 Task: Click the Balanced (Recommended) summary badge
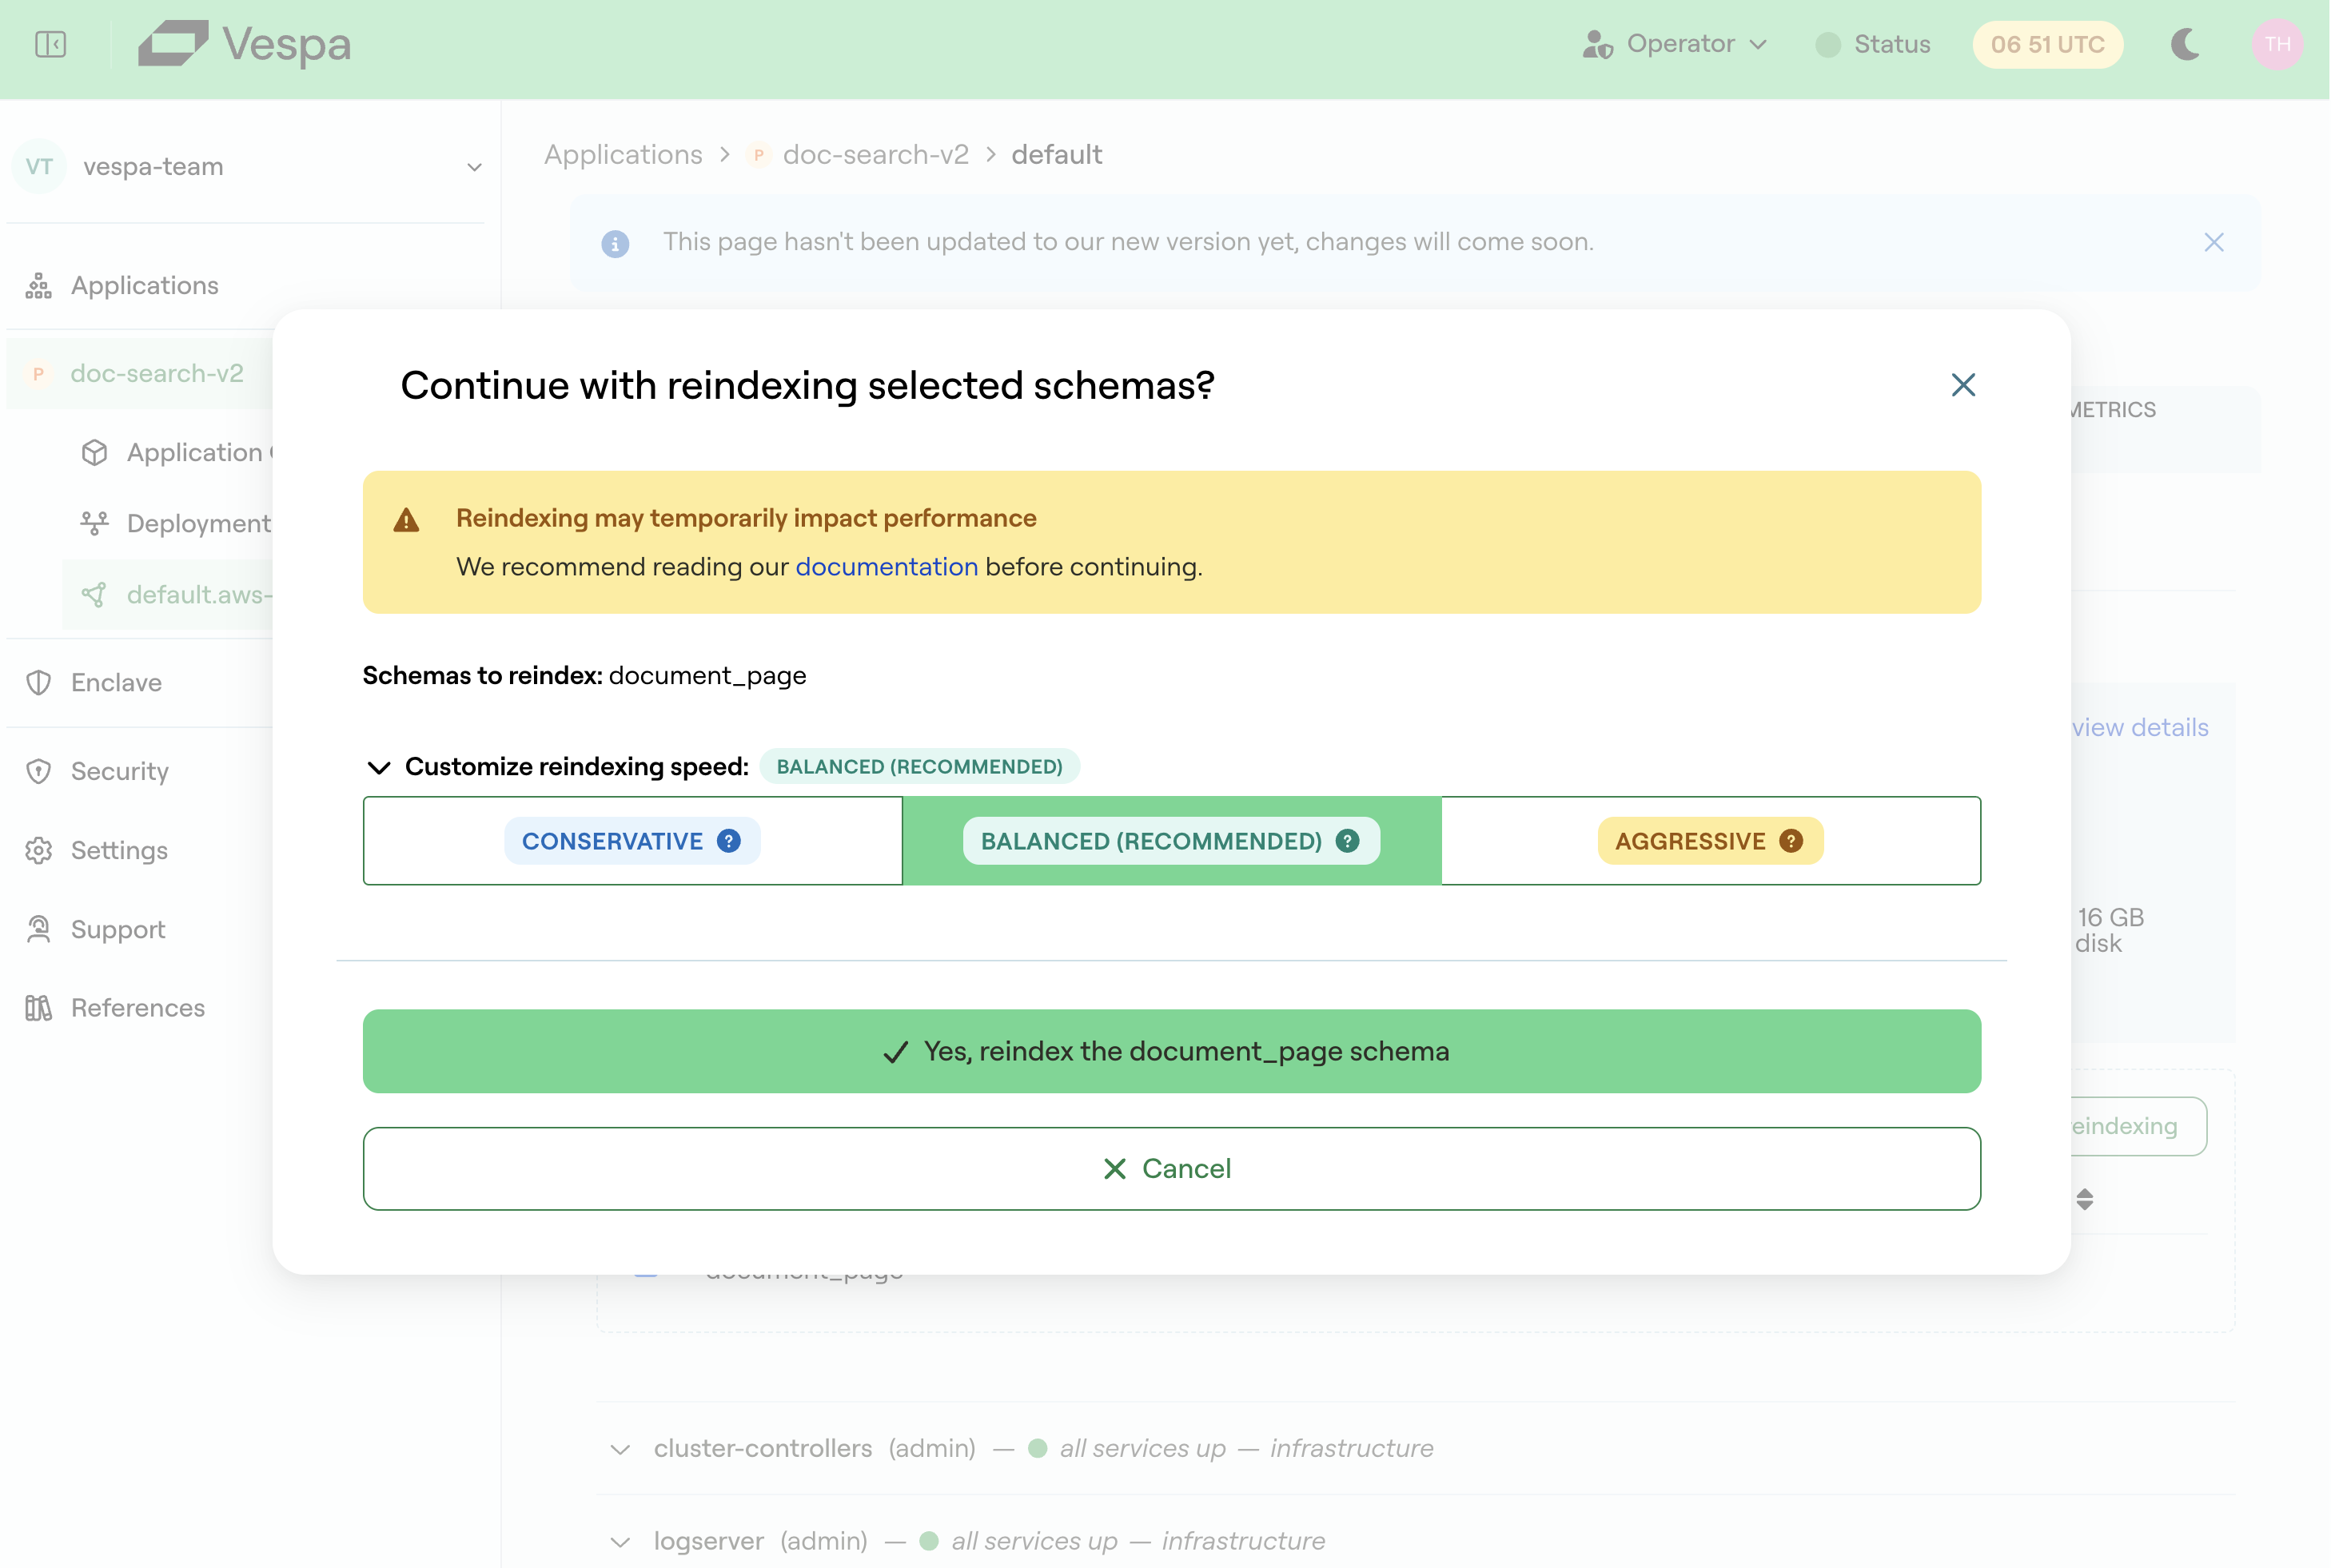(919, 766)
